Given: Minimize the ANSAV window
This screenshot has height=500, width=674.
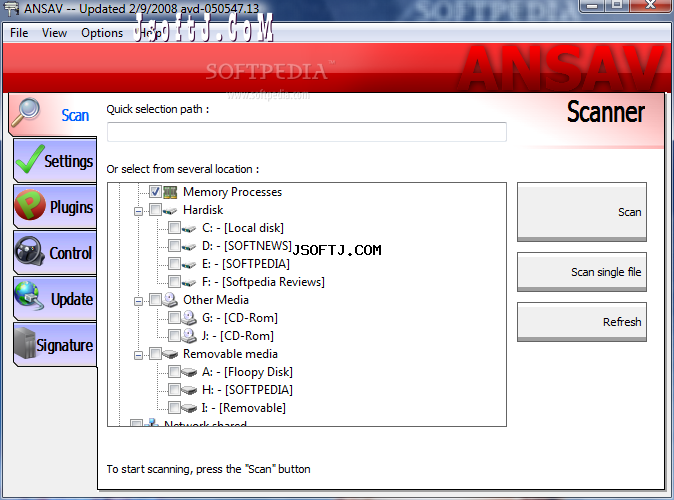Looking at the screenshot, I should [x=592, y=5].
